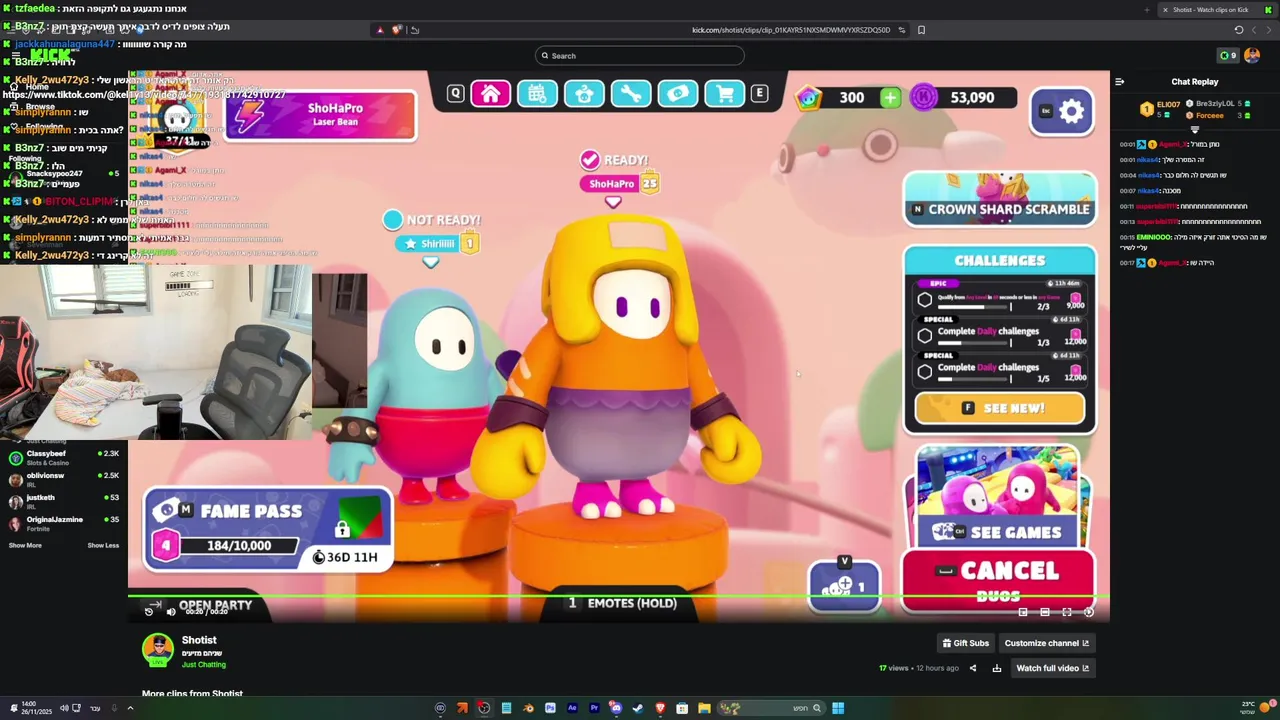Click the SEE NEW! challenges button
This screenshot has width=1280, height=720.
(1000, 408)
